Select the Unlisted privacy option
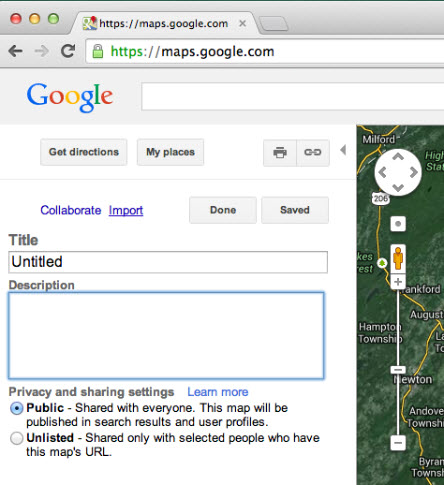The image size is (444, 485). click(x=16, y=438)
